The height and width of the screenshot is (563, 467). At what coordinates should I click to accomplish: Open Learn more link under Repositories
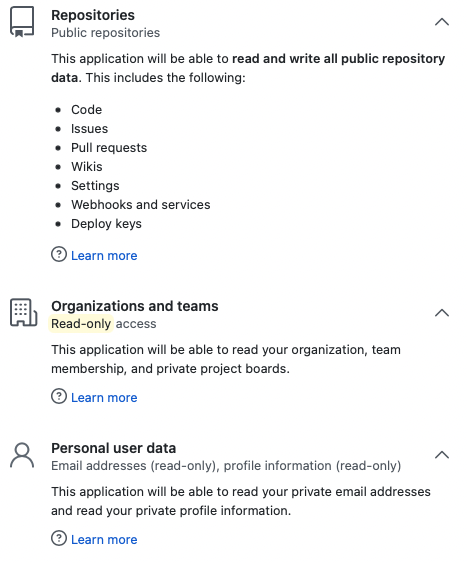click(104, 256)
